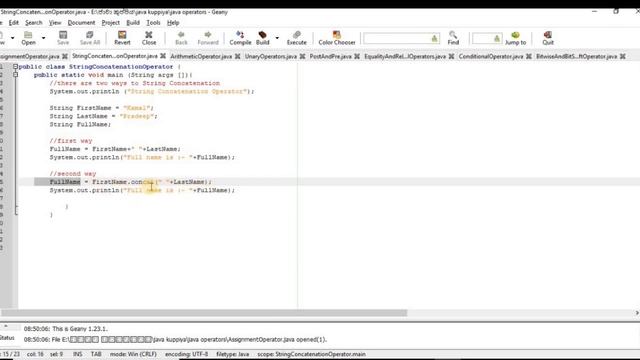Click the 'String FullName;' declaration line
This screenshot has height=360, width=640.
80,124
